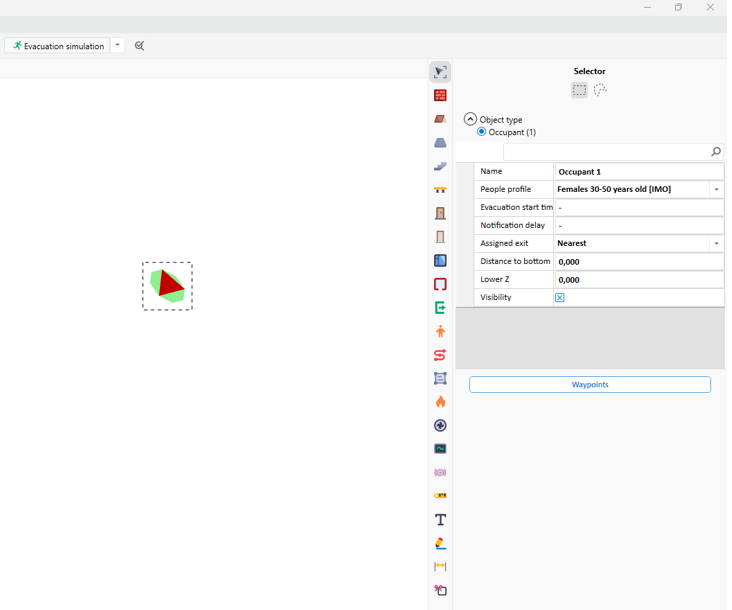Choose the stairs tool in toolbar
The width and height of the screenshot is (732, 610).
click(440, 166)
